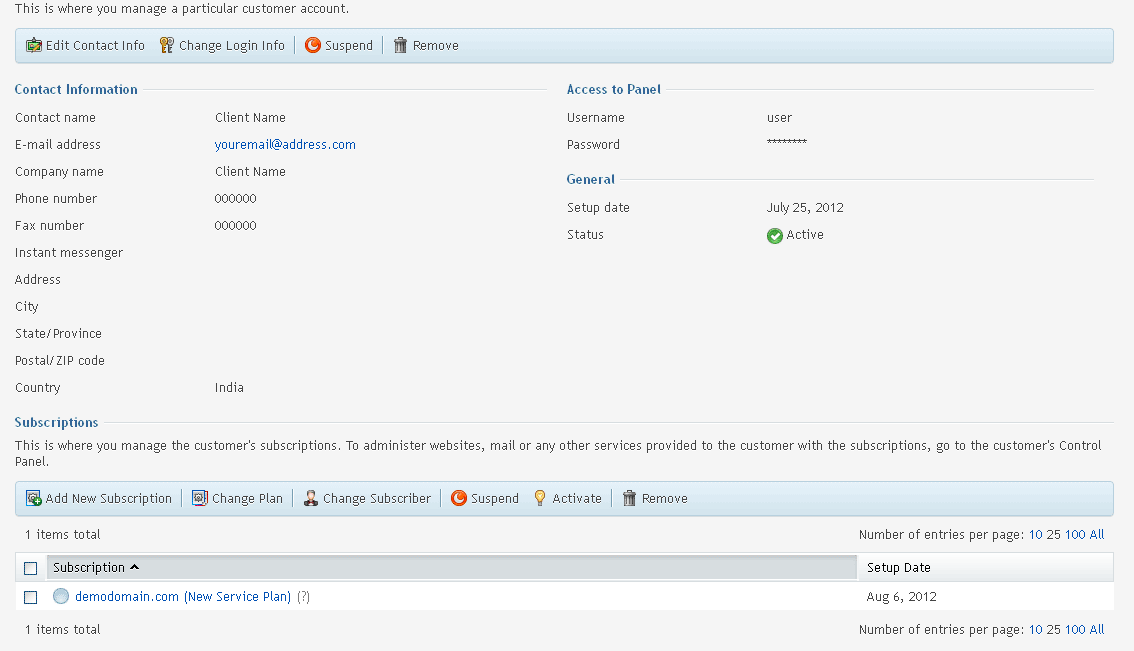Click the Activate lightbulb icon
Viewport: 1134px width, 651px height.
click(x=540, y=498)
